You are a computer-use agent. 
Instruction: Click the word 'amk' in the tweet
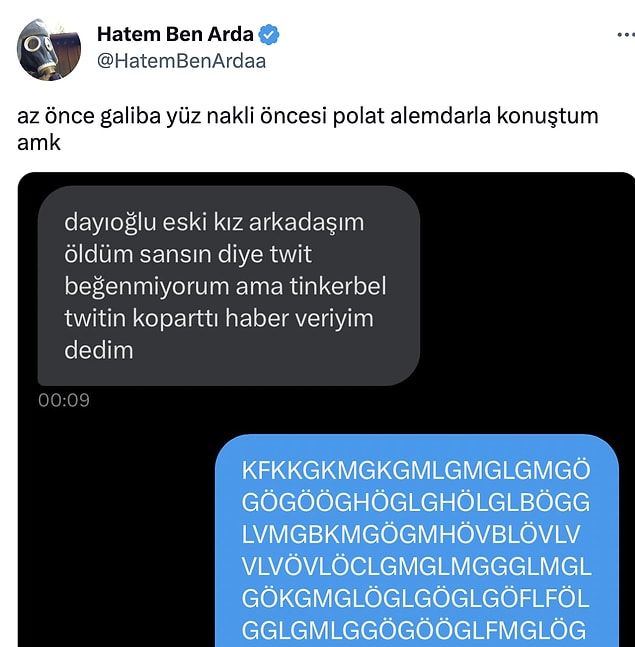pos(39,143)
